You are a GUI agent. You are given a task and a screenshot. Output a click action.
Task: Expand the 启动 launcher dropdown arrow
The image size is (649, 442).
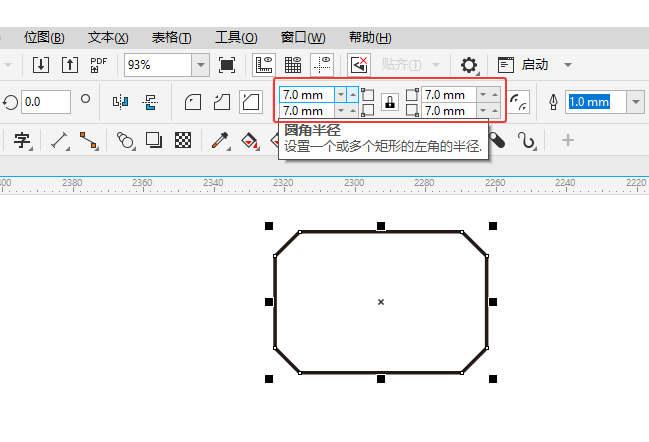(568, 65)
